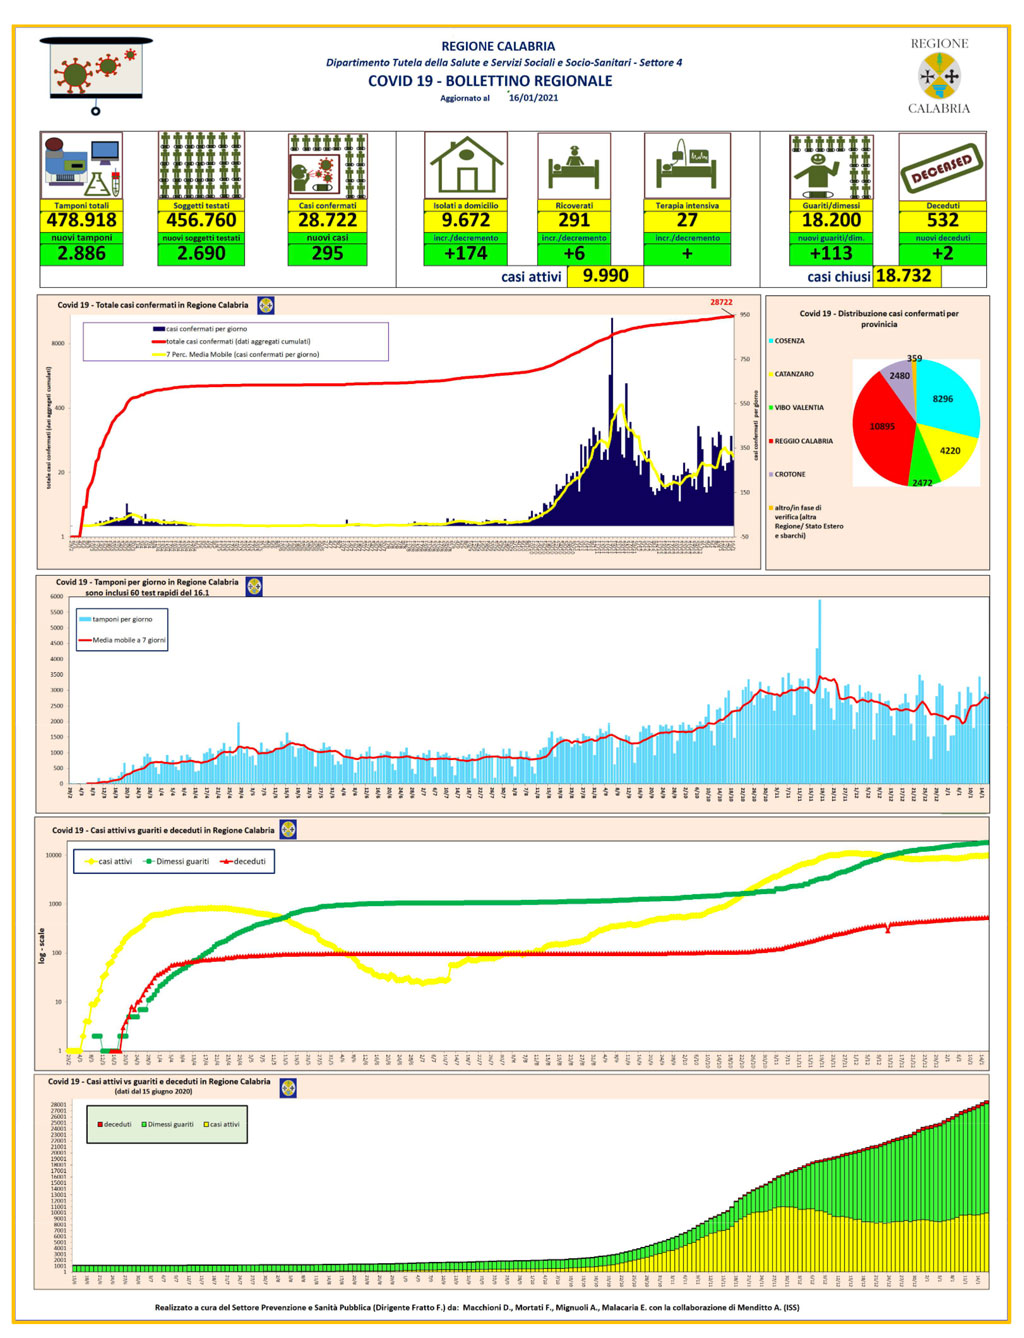This screenshot has width=1024, height=1338.
Task: Click the Guariti/dimessi icon
Action: click(x=831, y=166)
